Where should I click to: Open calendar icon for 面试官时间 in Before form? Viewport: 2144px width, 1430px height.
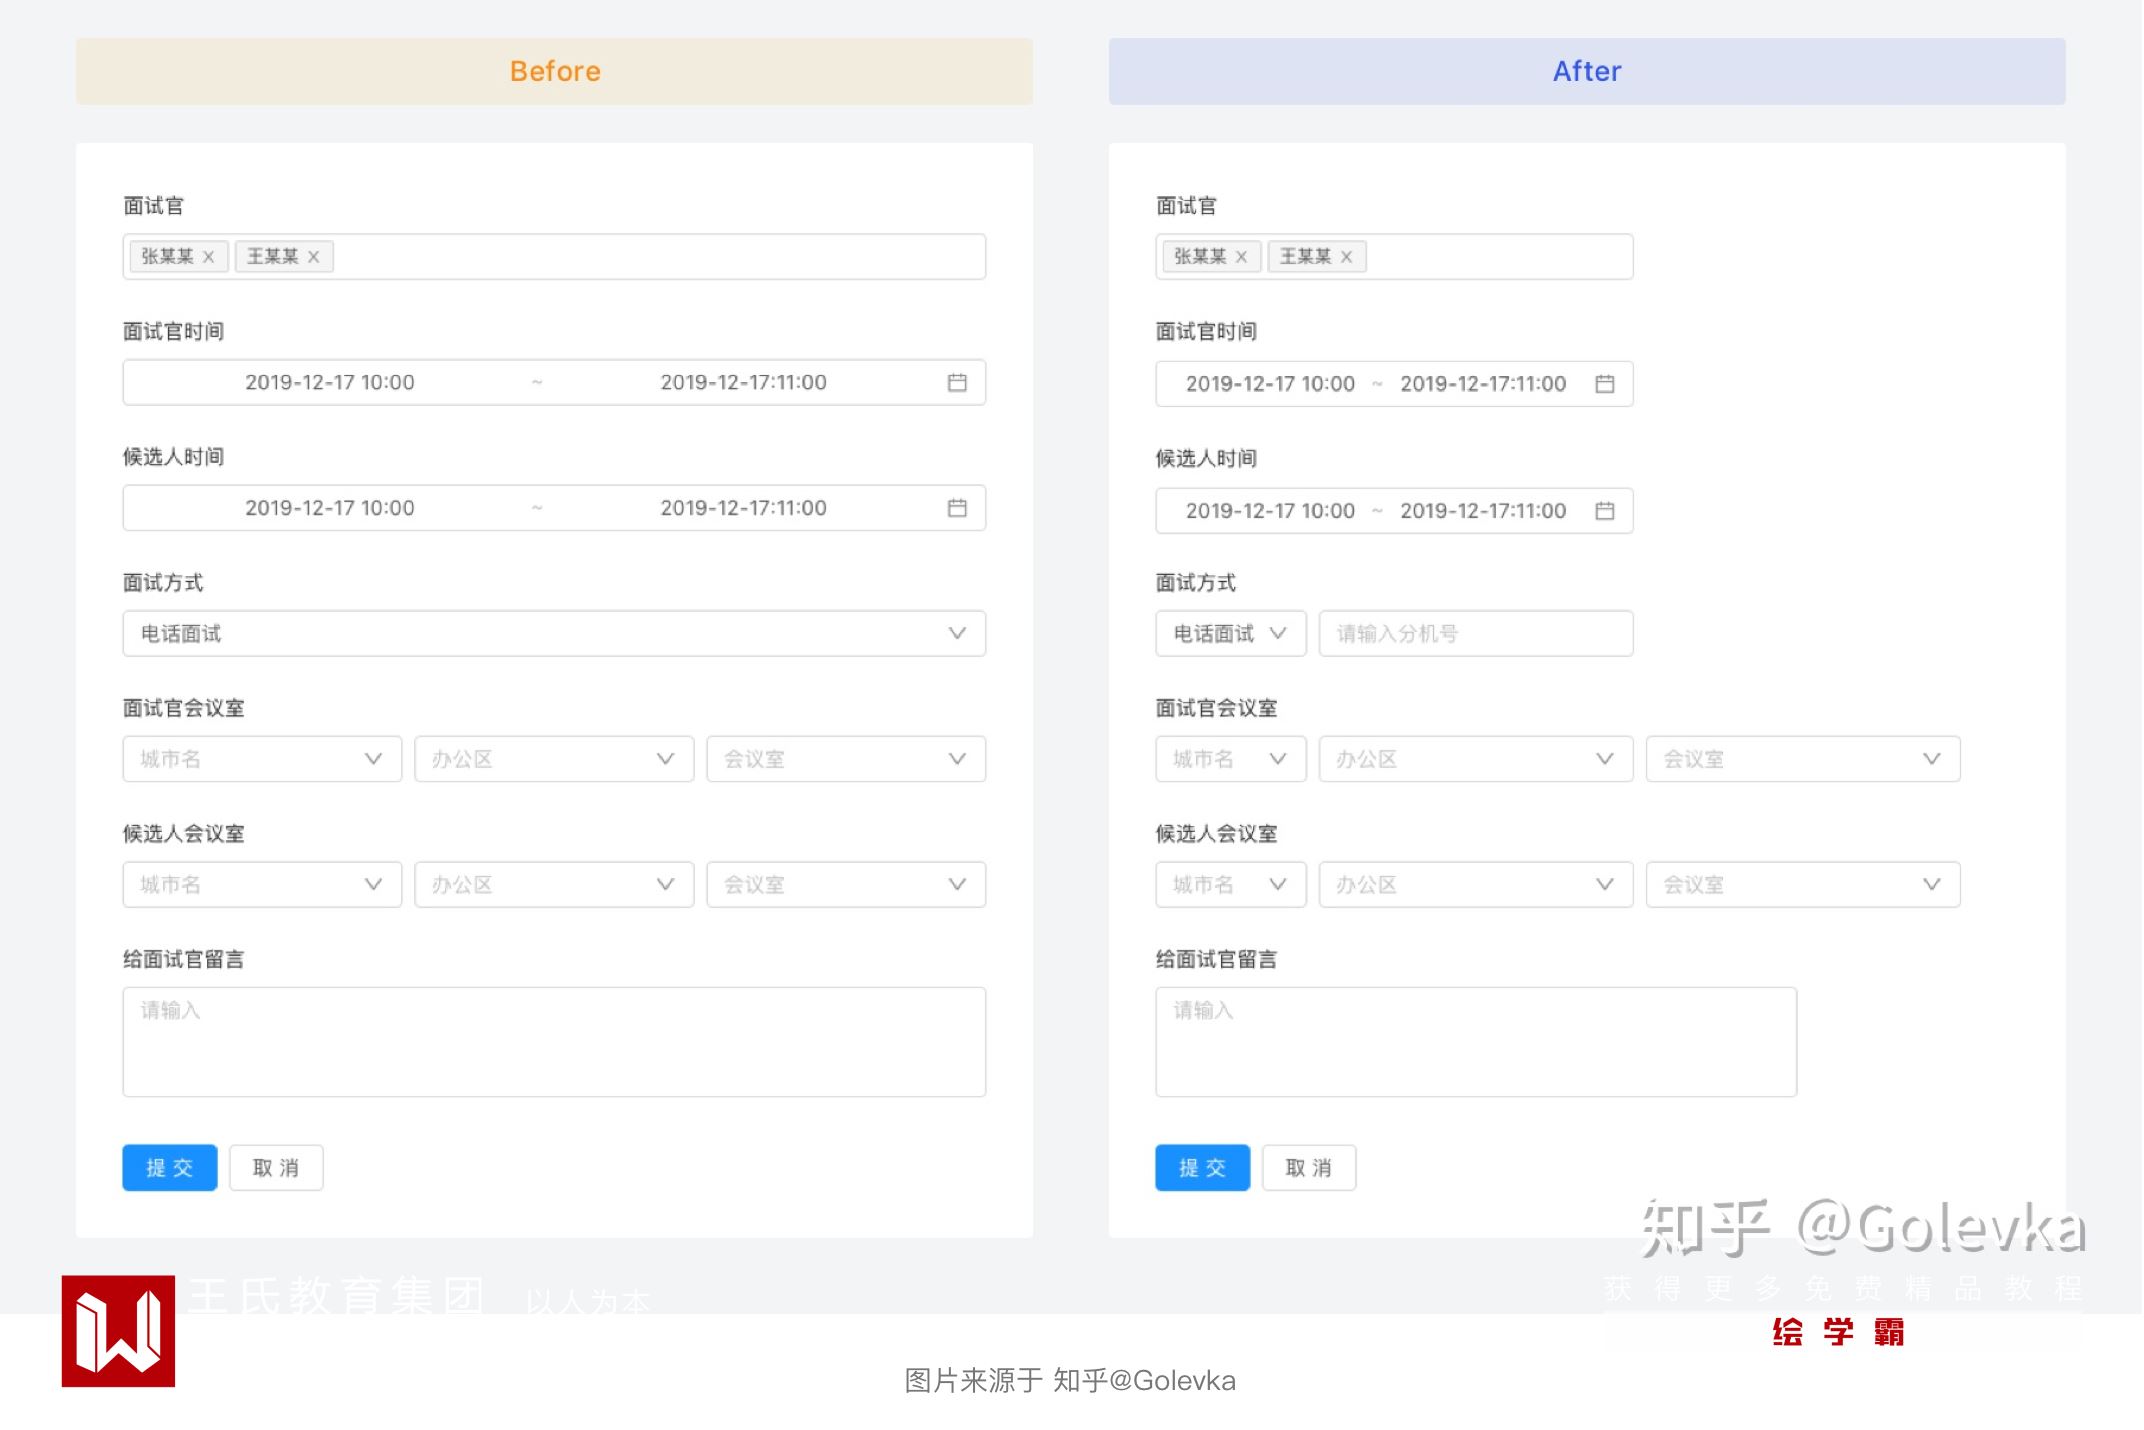click(957, 383)
